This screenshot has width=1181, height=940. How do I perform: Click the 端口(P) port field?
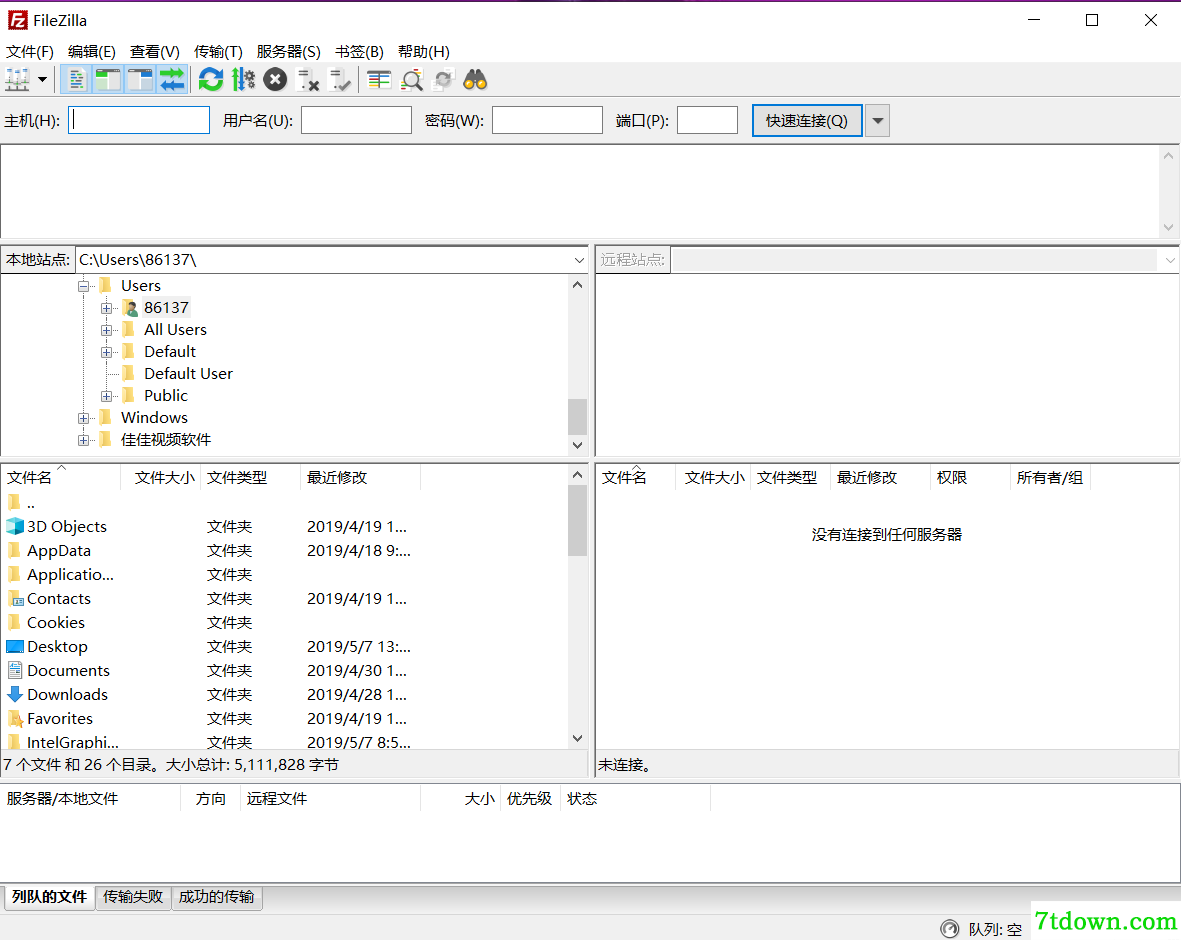click(707, 121)
